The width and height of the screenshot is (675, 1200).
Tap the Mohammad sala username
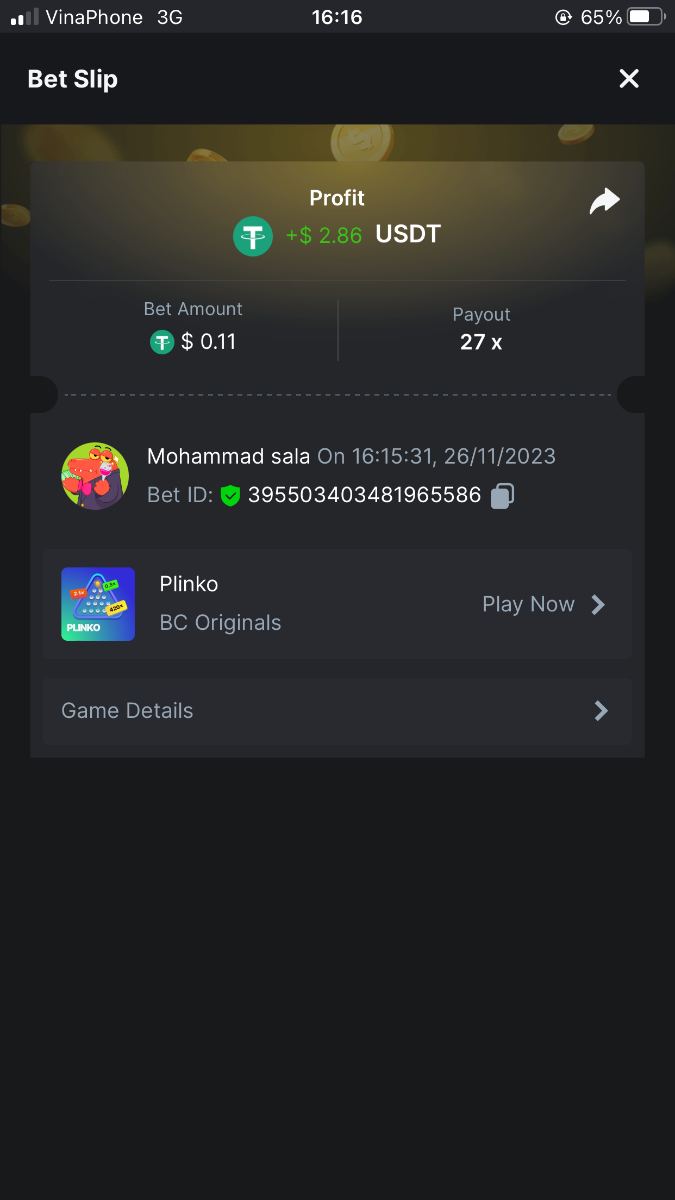coord(228,457)
